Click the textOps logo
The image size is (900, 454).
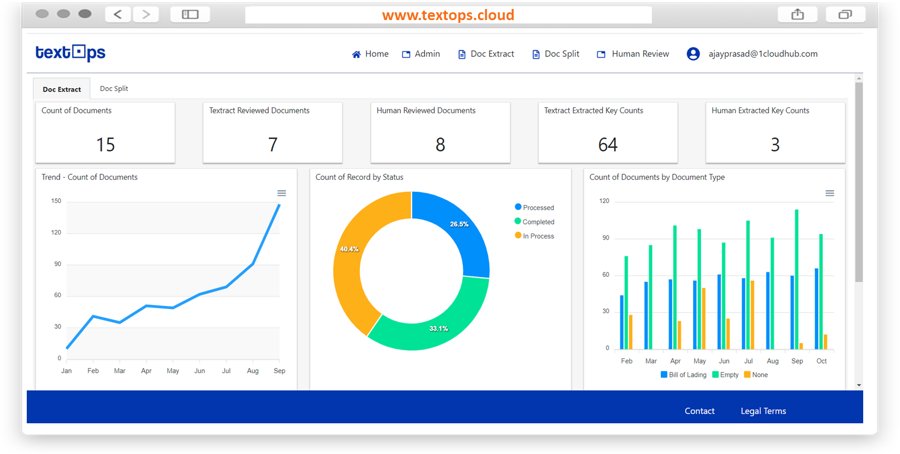(x=70, y=53)
